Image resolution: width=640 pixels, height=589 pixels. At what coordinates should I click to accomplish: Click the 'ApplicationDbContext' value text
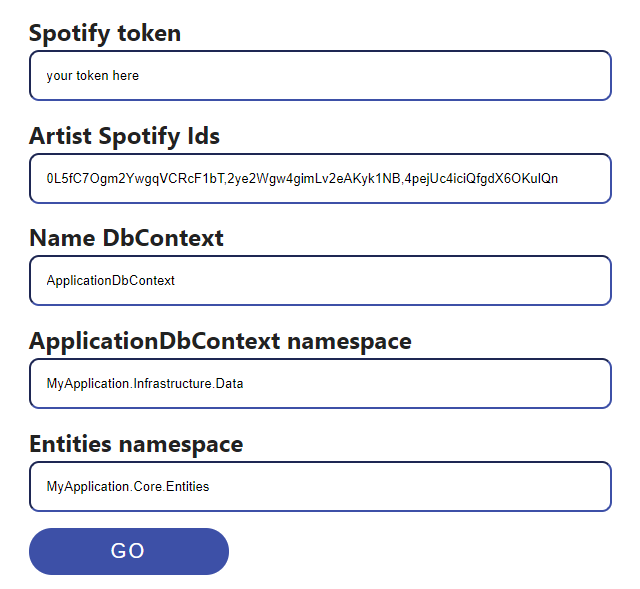click(x=111, y=281)
